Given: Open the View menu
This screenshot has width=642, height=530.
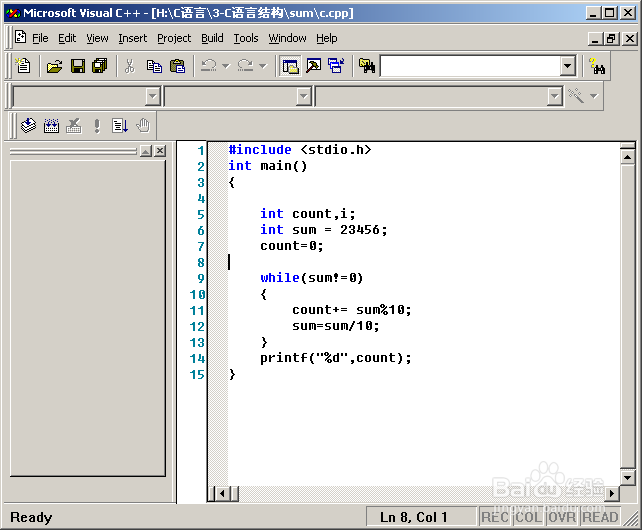Looking at the screenshot, I should point(97,38).
